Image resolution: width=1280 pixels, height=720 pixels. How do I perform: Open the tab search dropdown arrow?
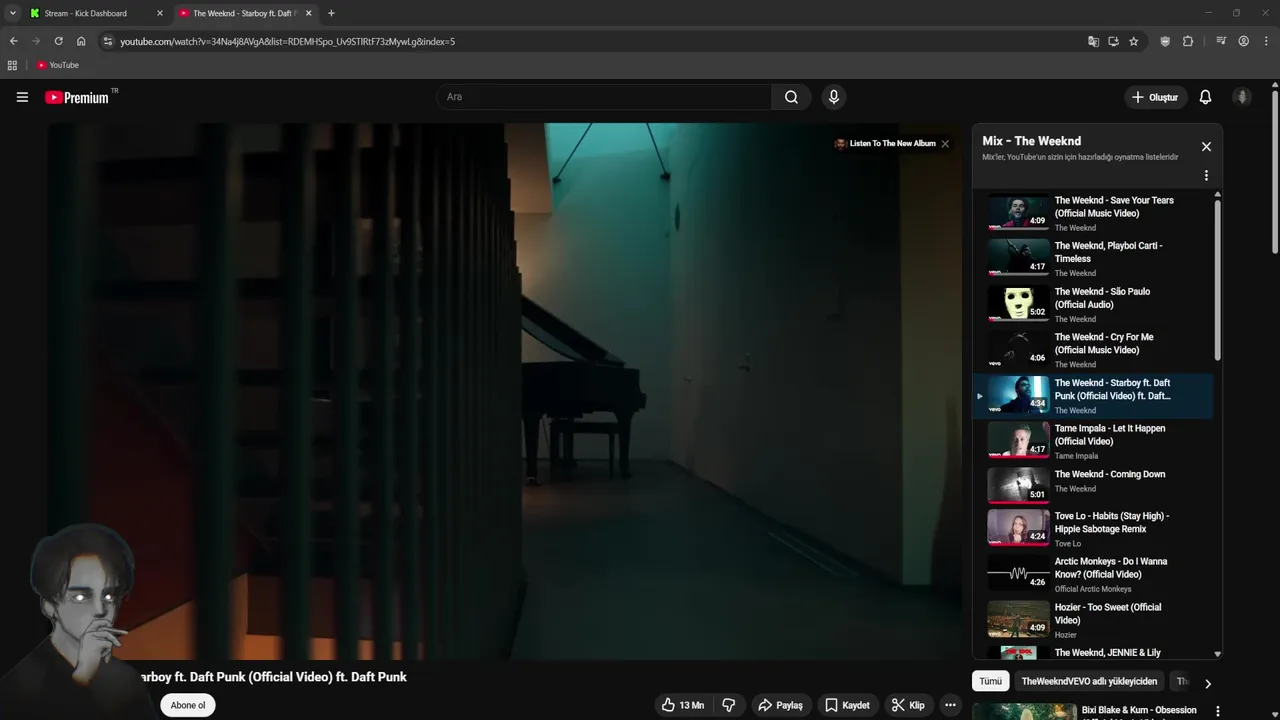click(x=12, y=13)
